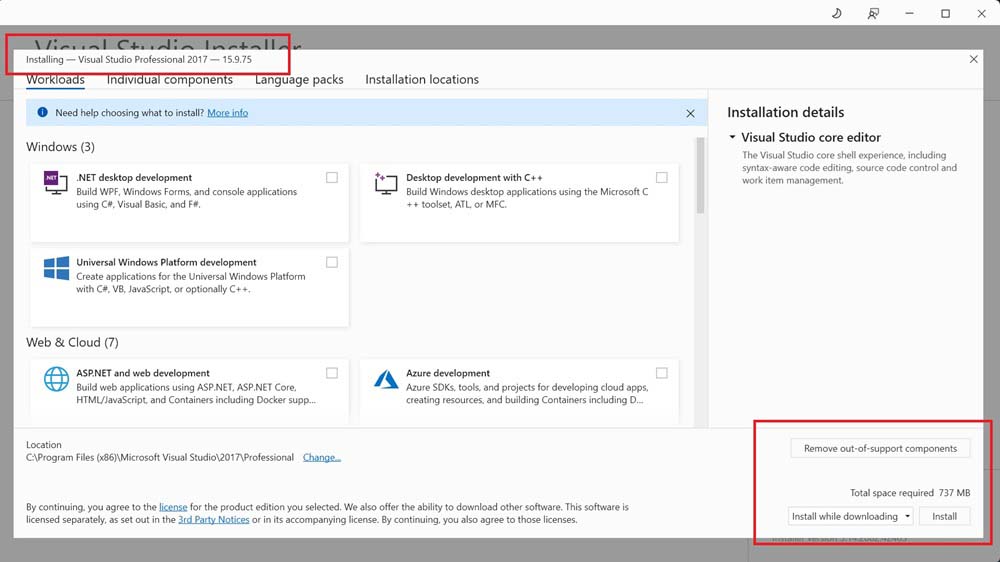Check the Desktop development with C++ checkbox
Image resolution: width=1000 pixels, height=562 pixels.
tap(662, 177)
